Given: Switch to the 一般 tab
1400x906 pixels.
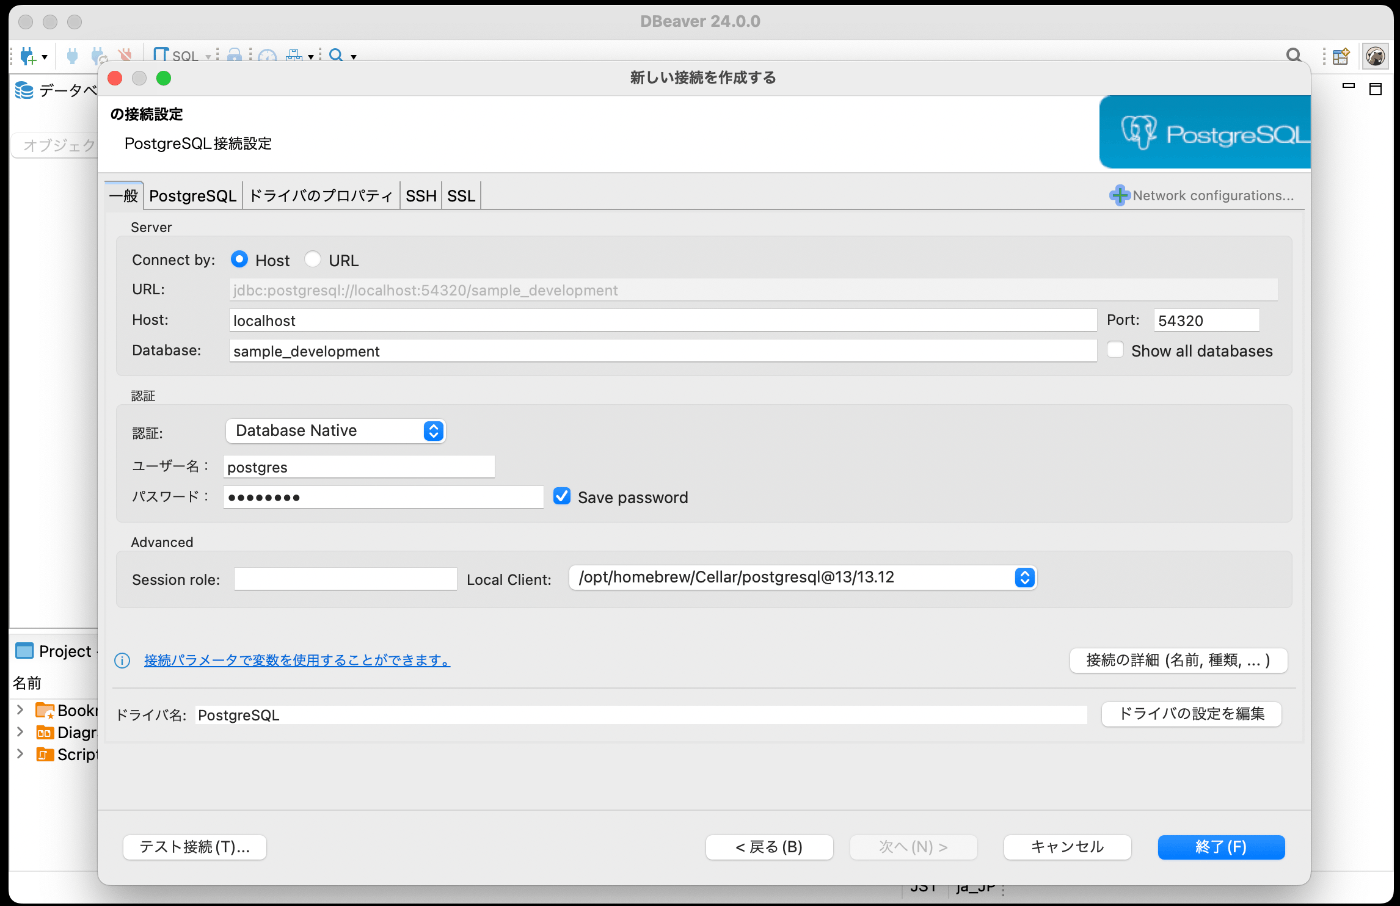Looking at the screenshot, I should tap(124, 195).
